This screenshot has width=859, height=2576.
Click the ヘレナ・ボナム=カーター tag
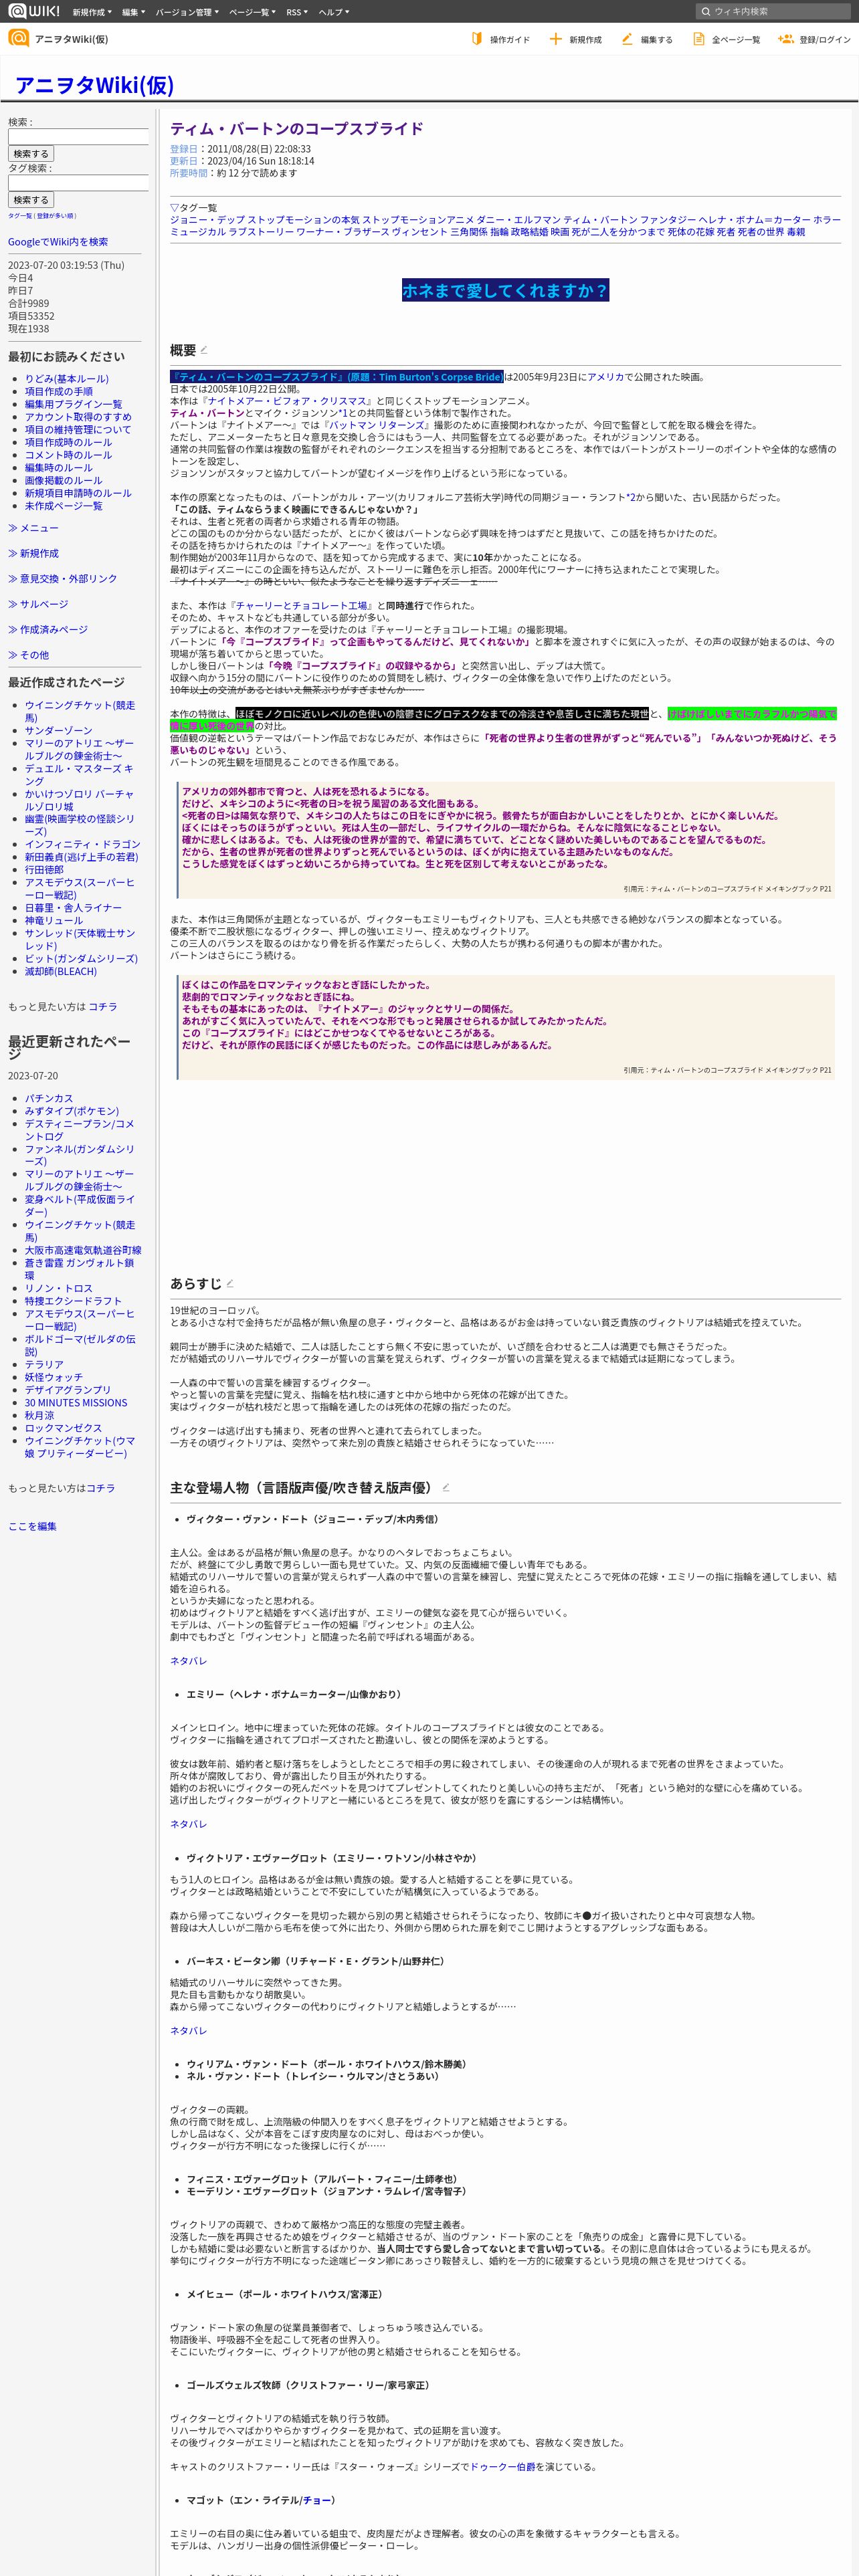pyautogui.click(x=755, y=220)
